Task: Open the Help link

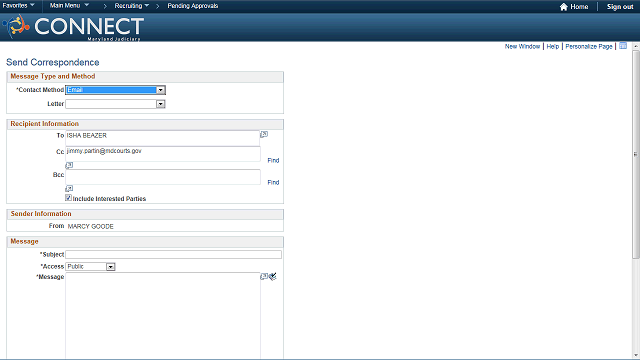Action: tap(553, 47)
